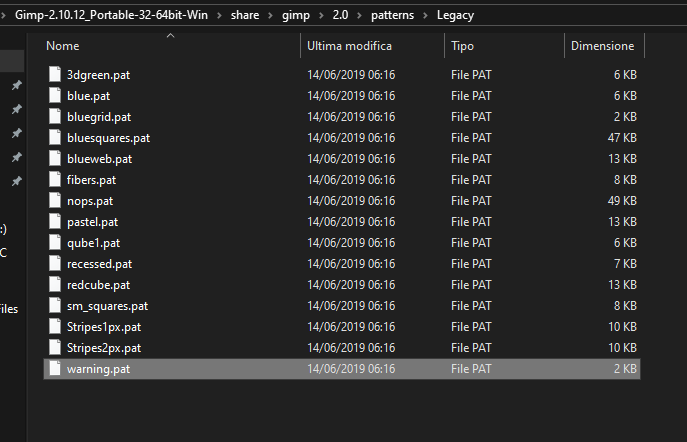Viewport: 687px width, 442px height.
Task: Select the nops.pat file name
Action: click(90, 201)
